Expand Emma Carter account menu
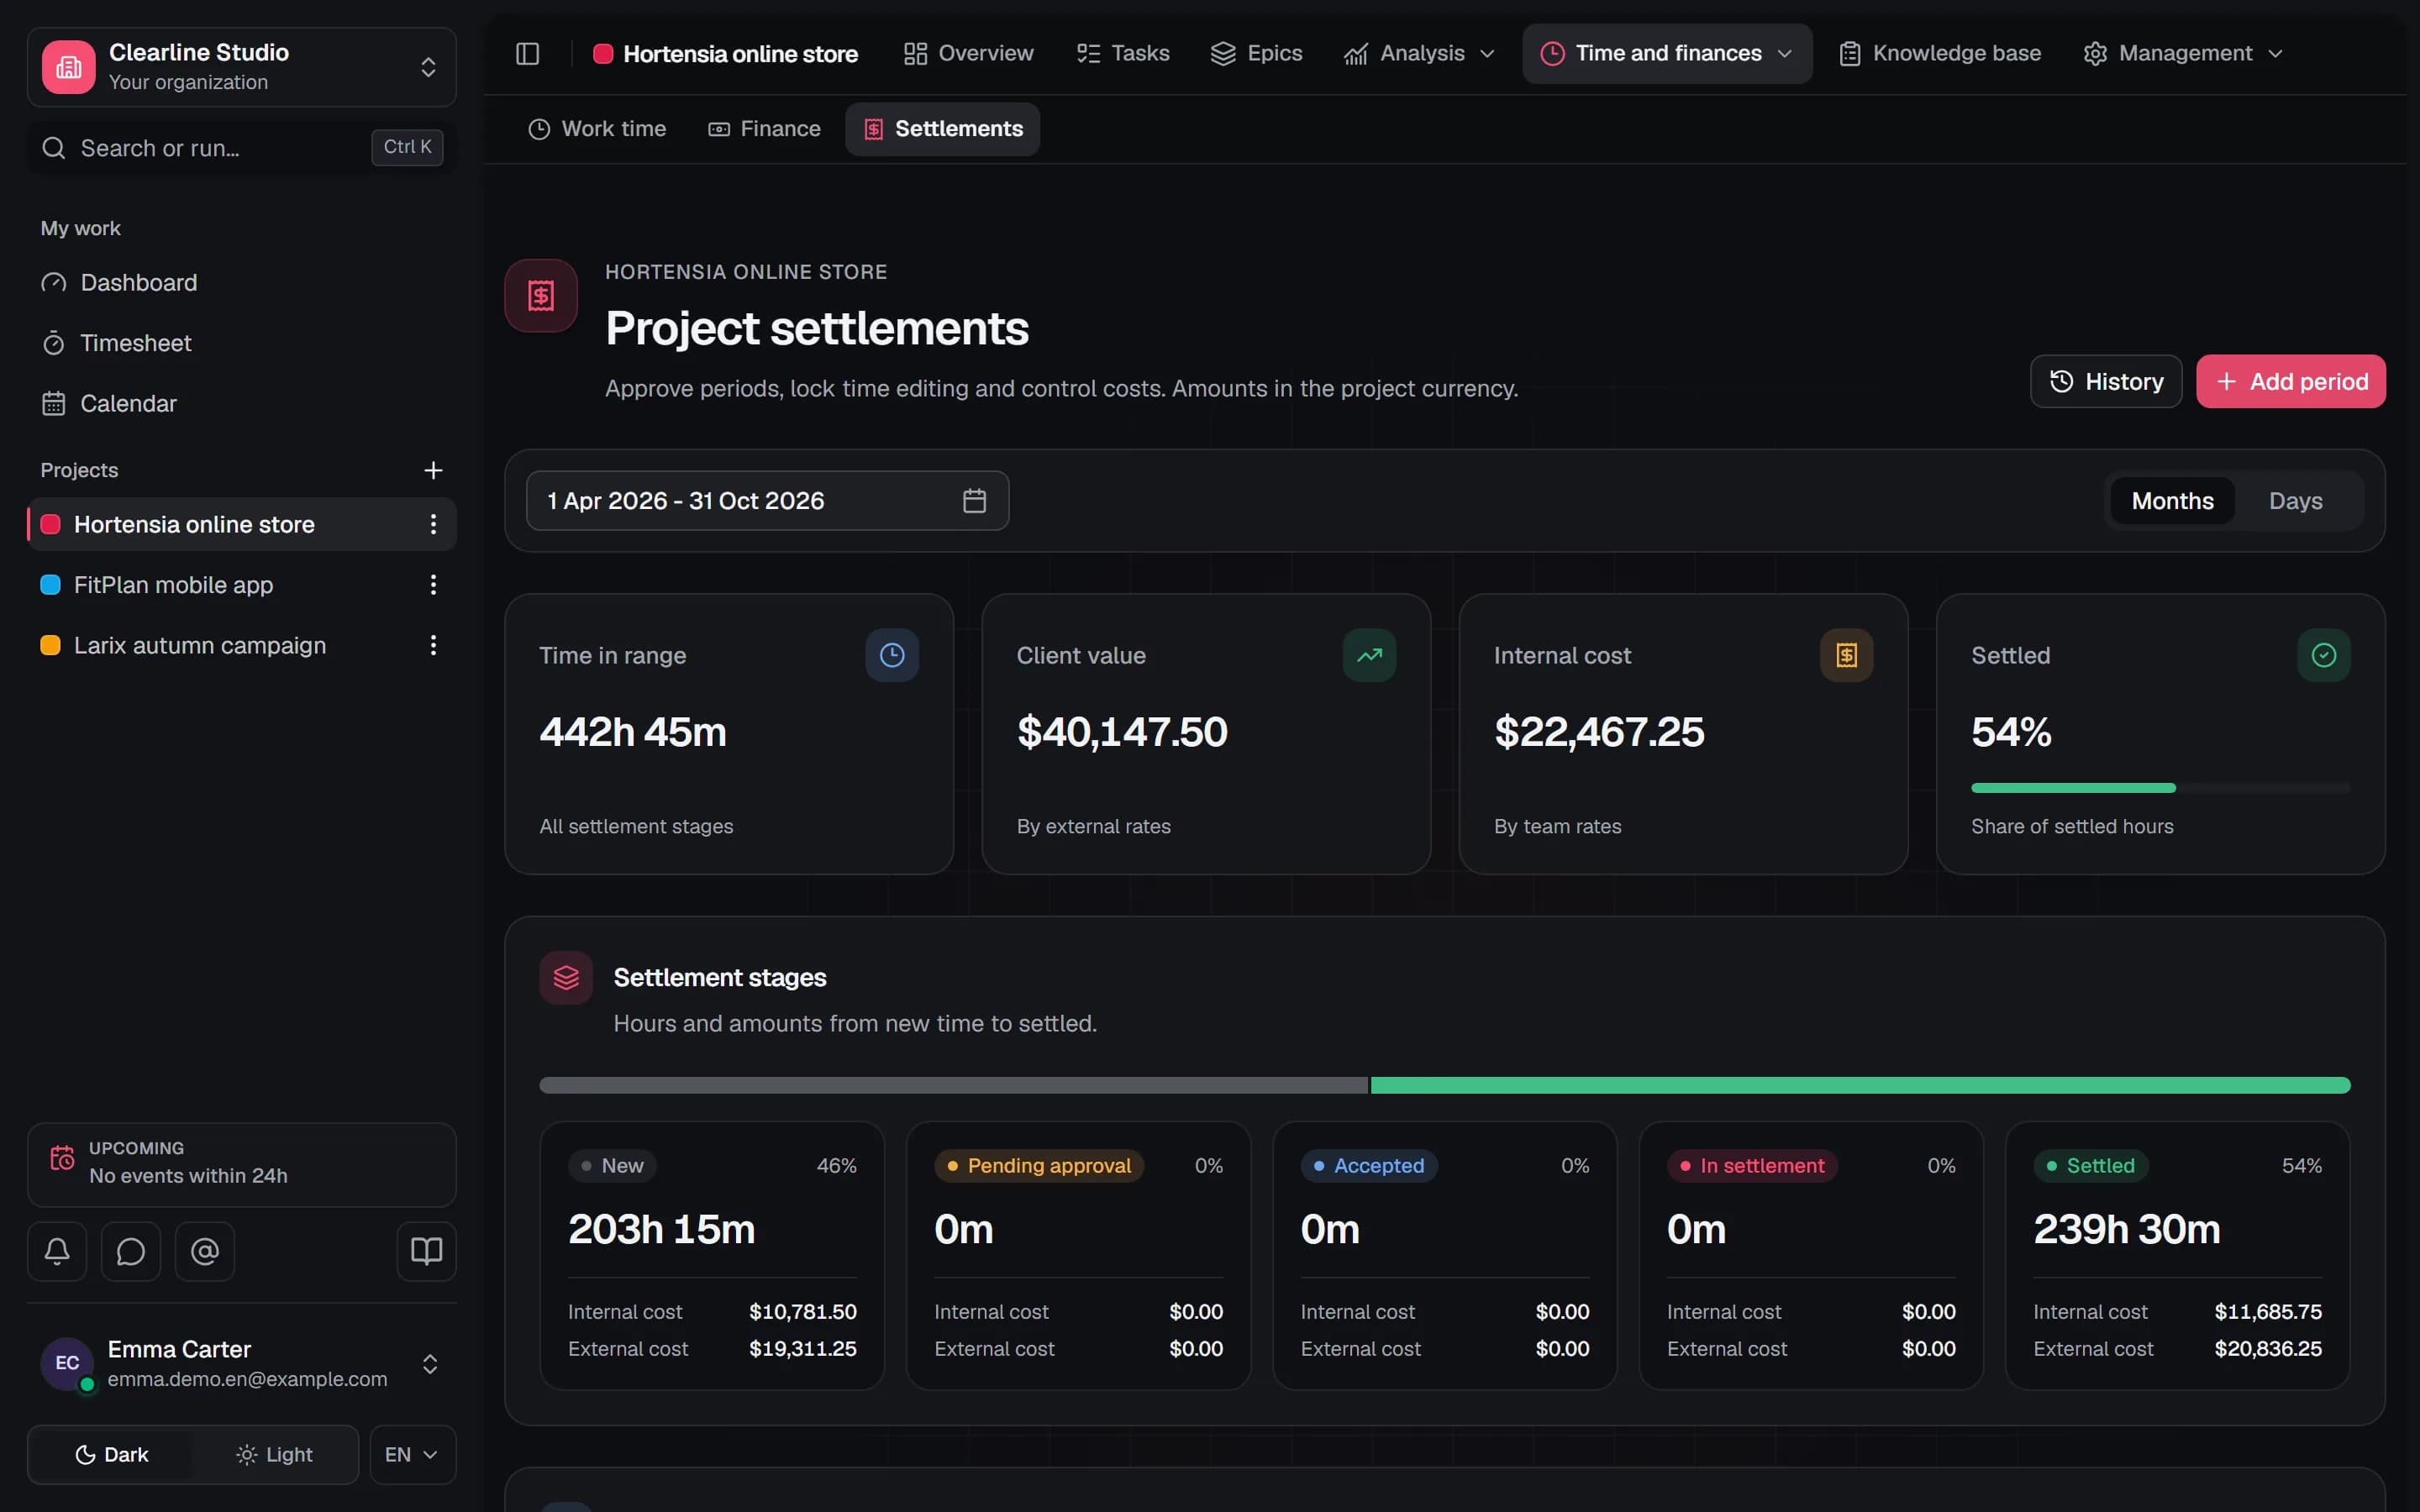Viewport: 2420px width, 1512px height. (242, 1364)
